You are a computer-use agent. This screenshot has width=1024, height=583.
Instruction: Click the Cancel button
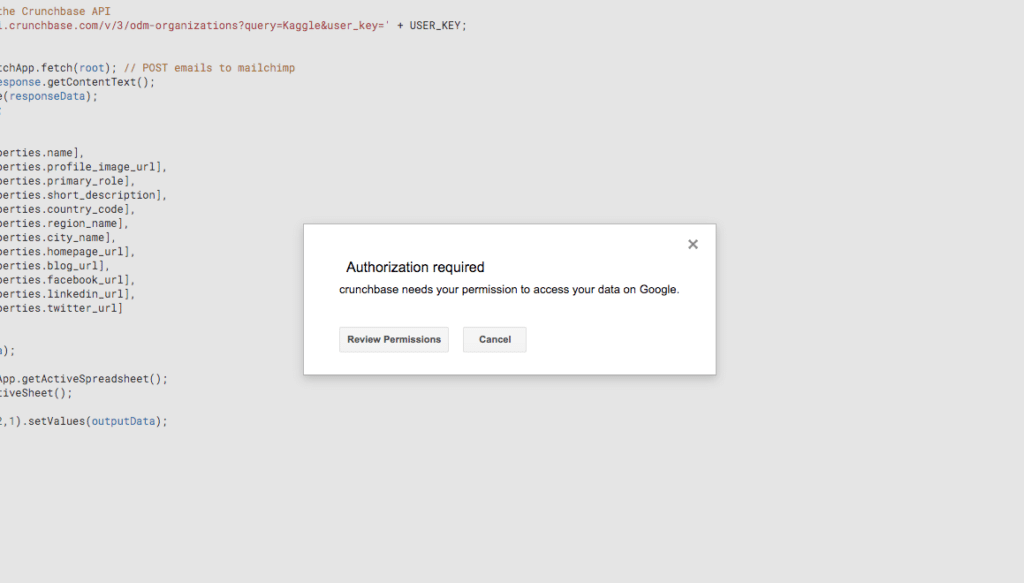tap(494, 339)
